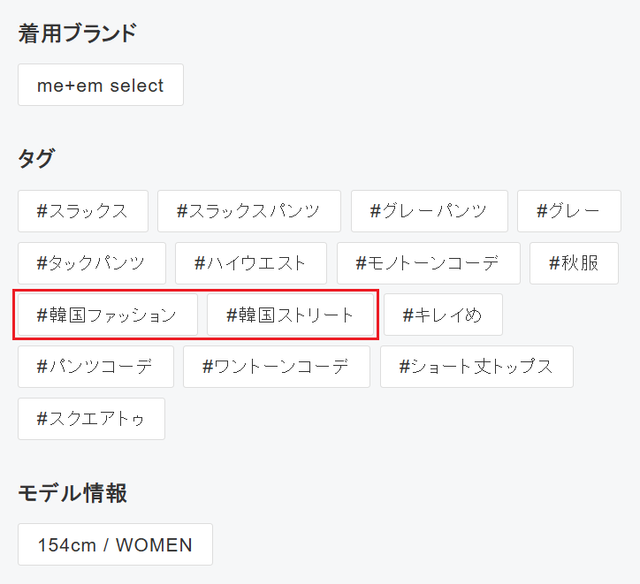Select the #スラックス tag
The image size is (640, 584).
tap(83, 211)
